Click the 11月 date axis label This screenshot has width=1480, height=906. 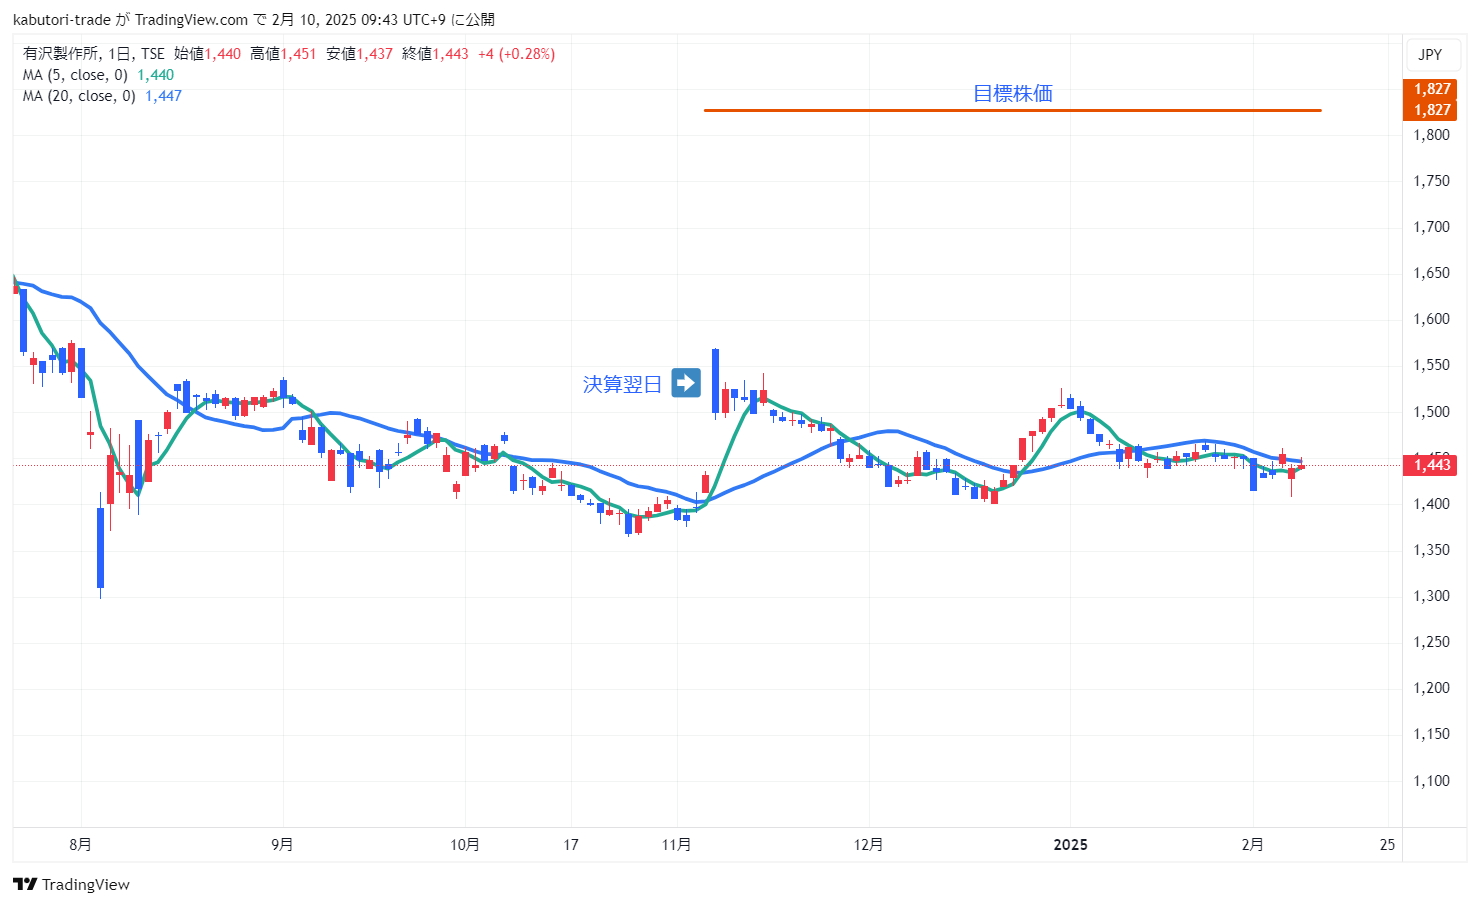(x=676, y=845)
